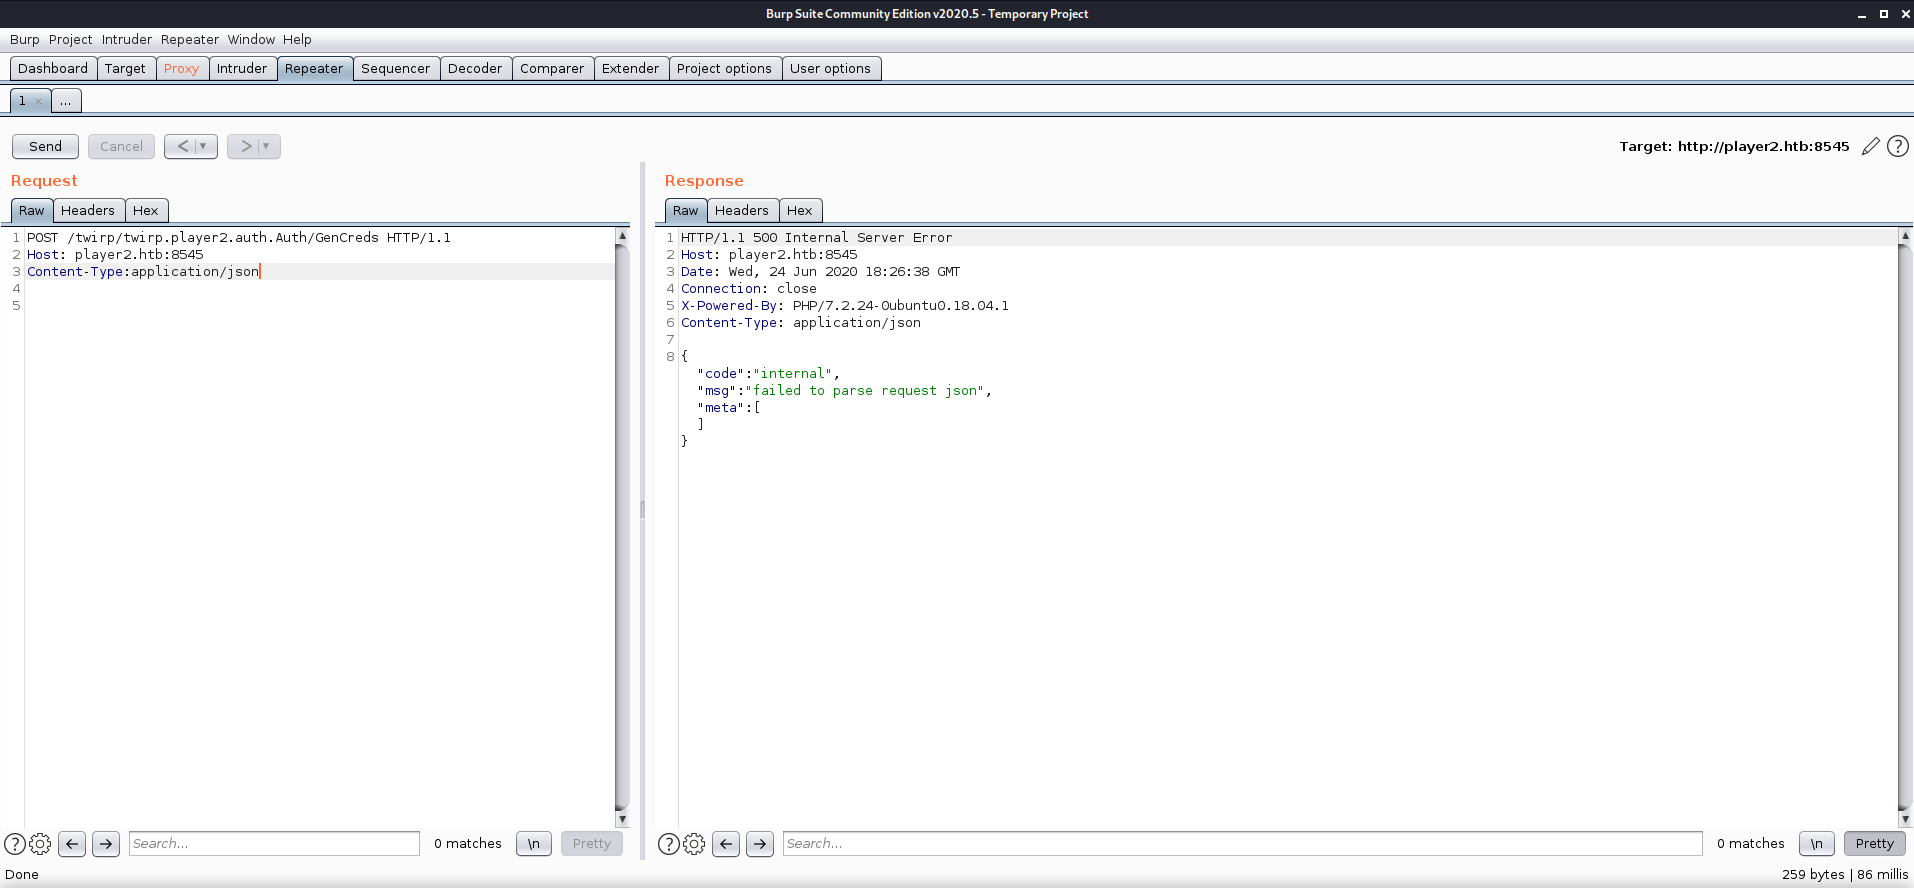Open the Project menu
The width and height of the screenshot is (1914, 888).
(70, 40)
